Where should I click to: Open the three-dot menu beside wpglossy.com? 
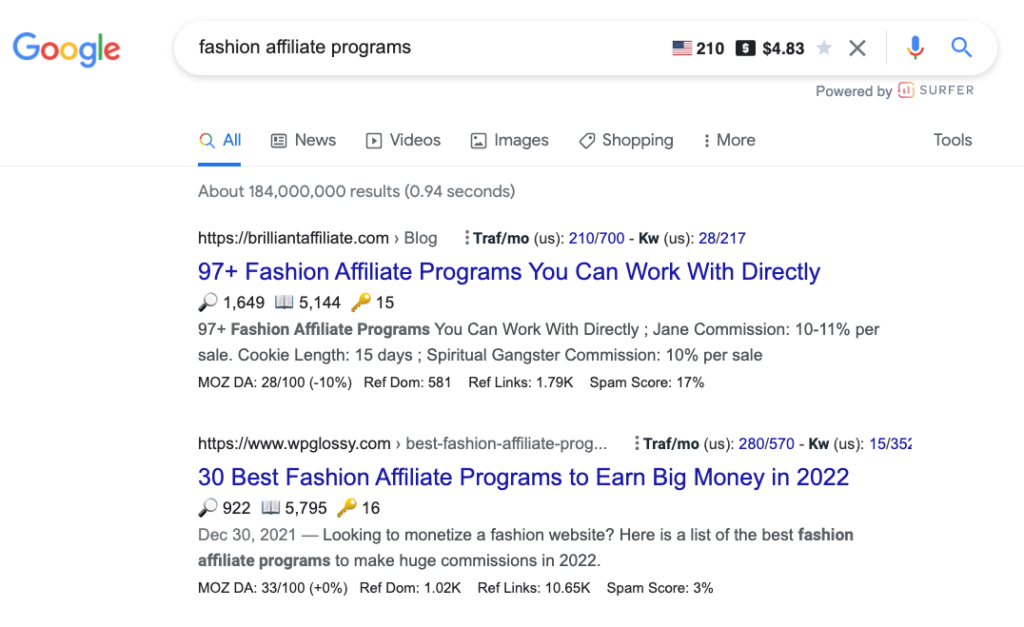point(636,444)
